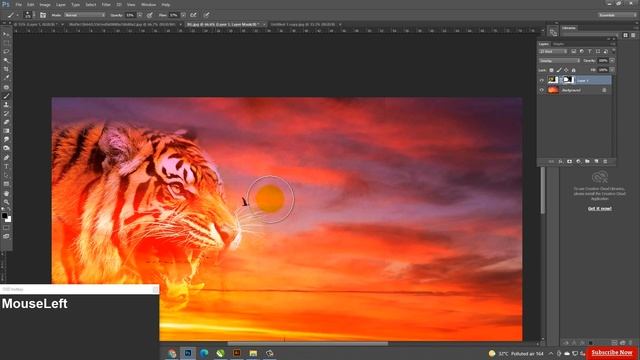The height and width of the screenshot is (360, 640).
Task: Select the Background layer thumbnail
Action: tap(553, 90)
